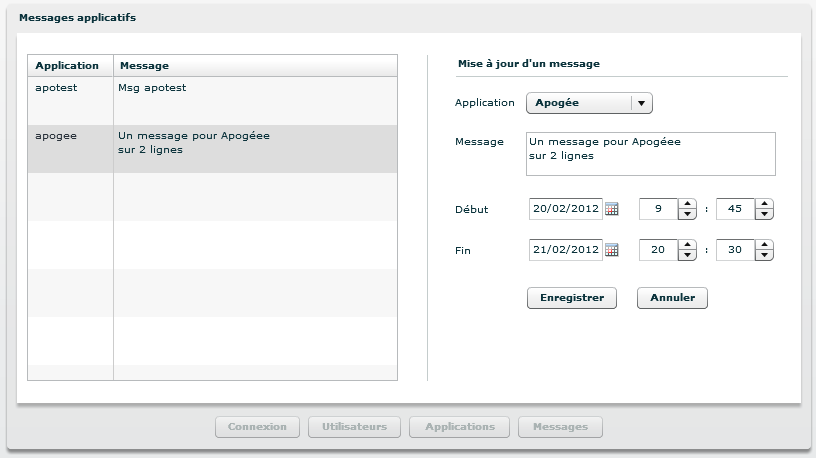Focus the Début date field
Image resolution: width=816 pixels, height=458 pixels.
(x=565, y=210)
